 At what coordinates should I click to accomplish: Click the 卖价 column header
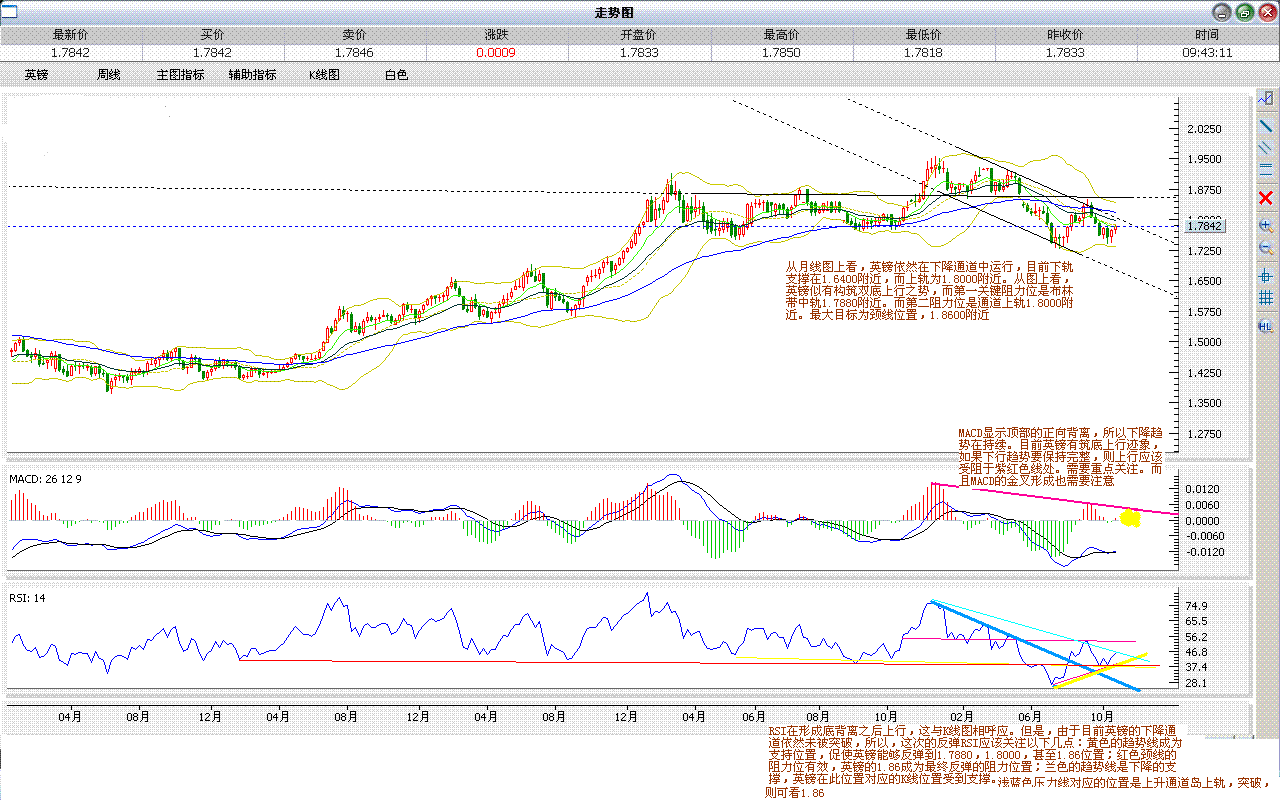(x=355, y=35)
